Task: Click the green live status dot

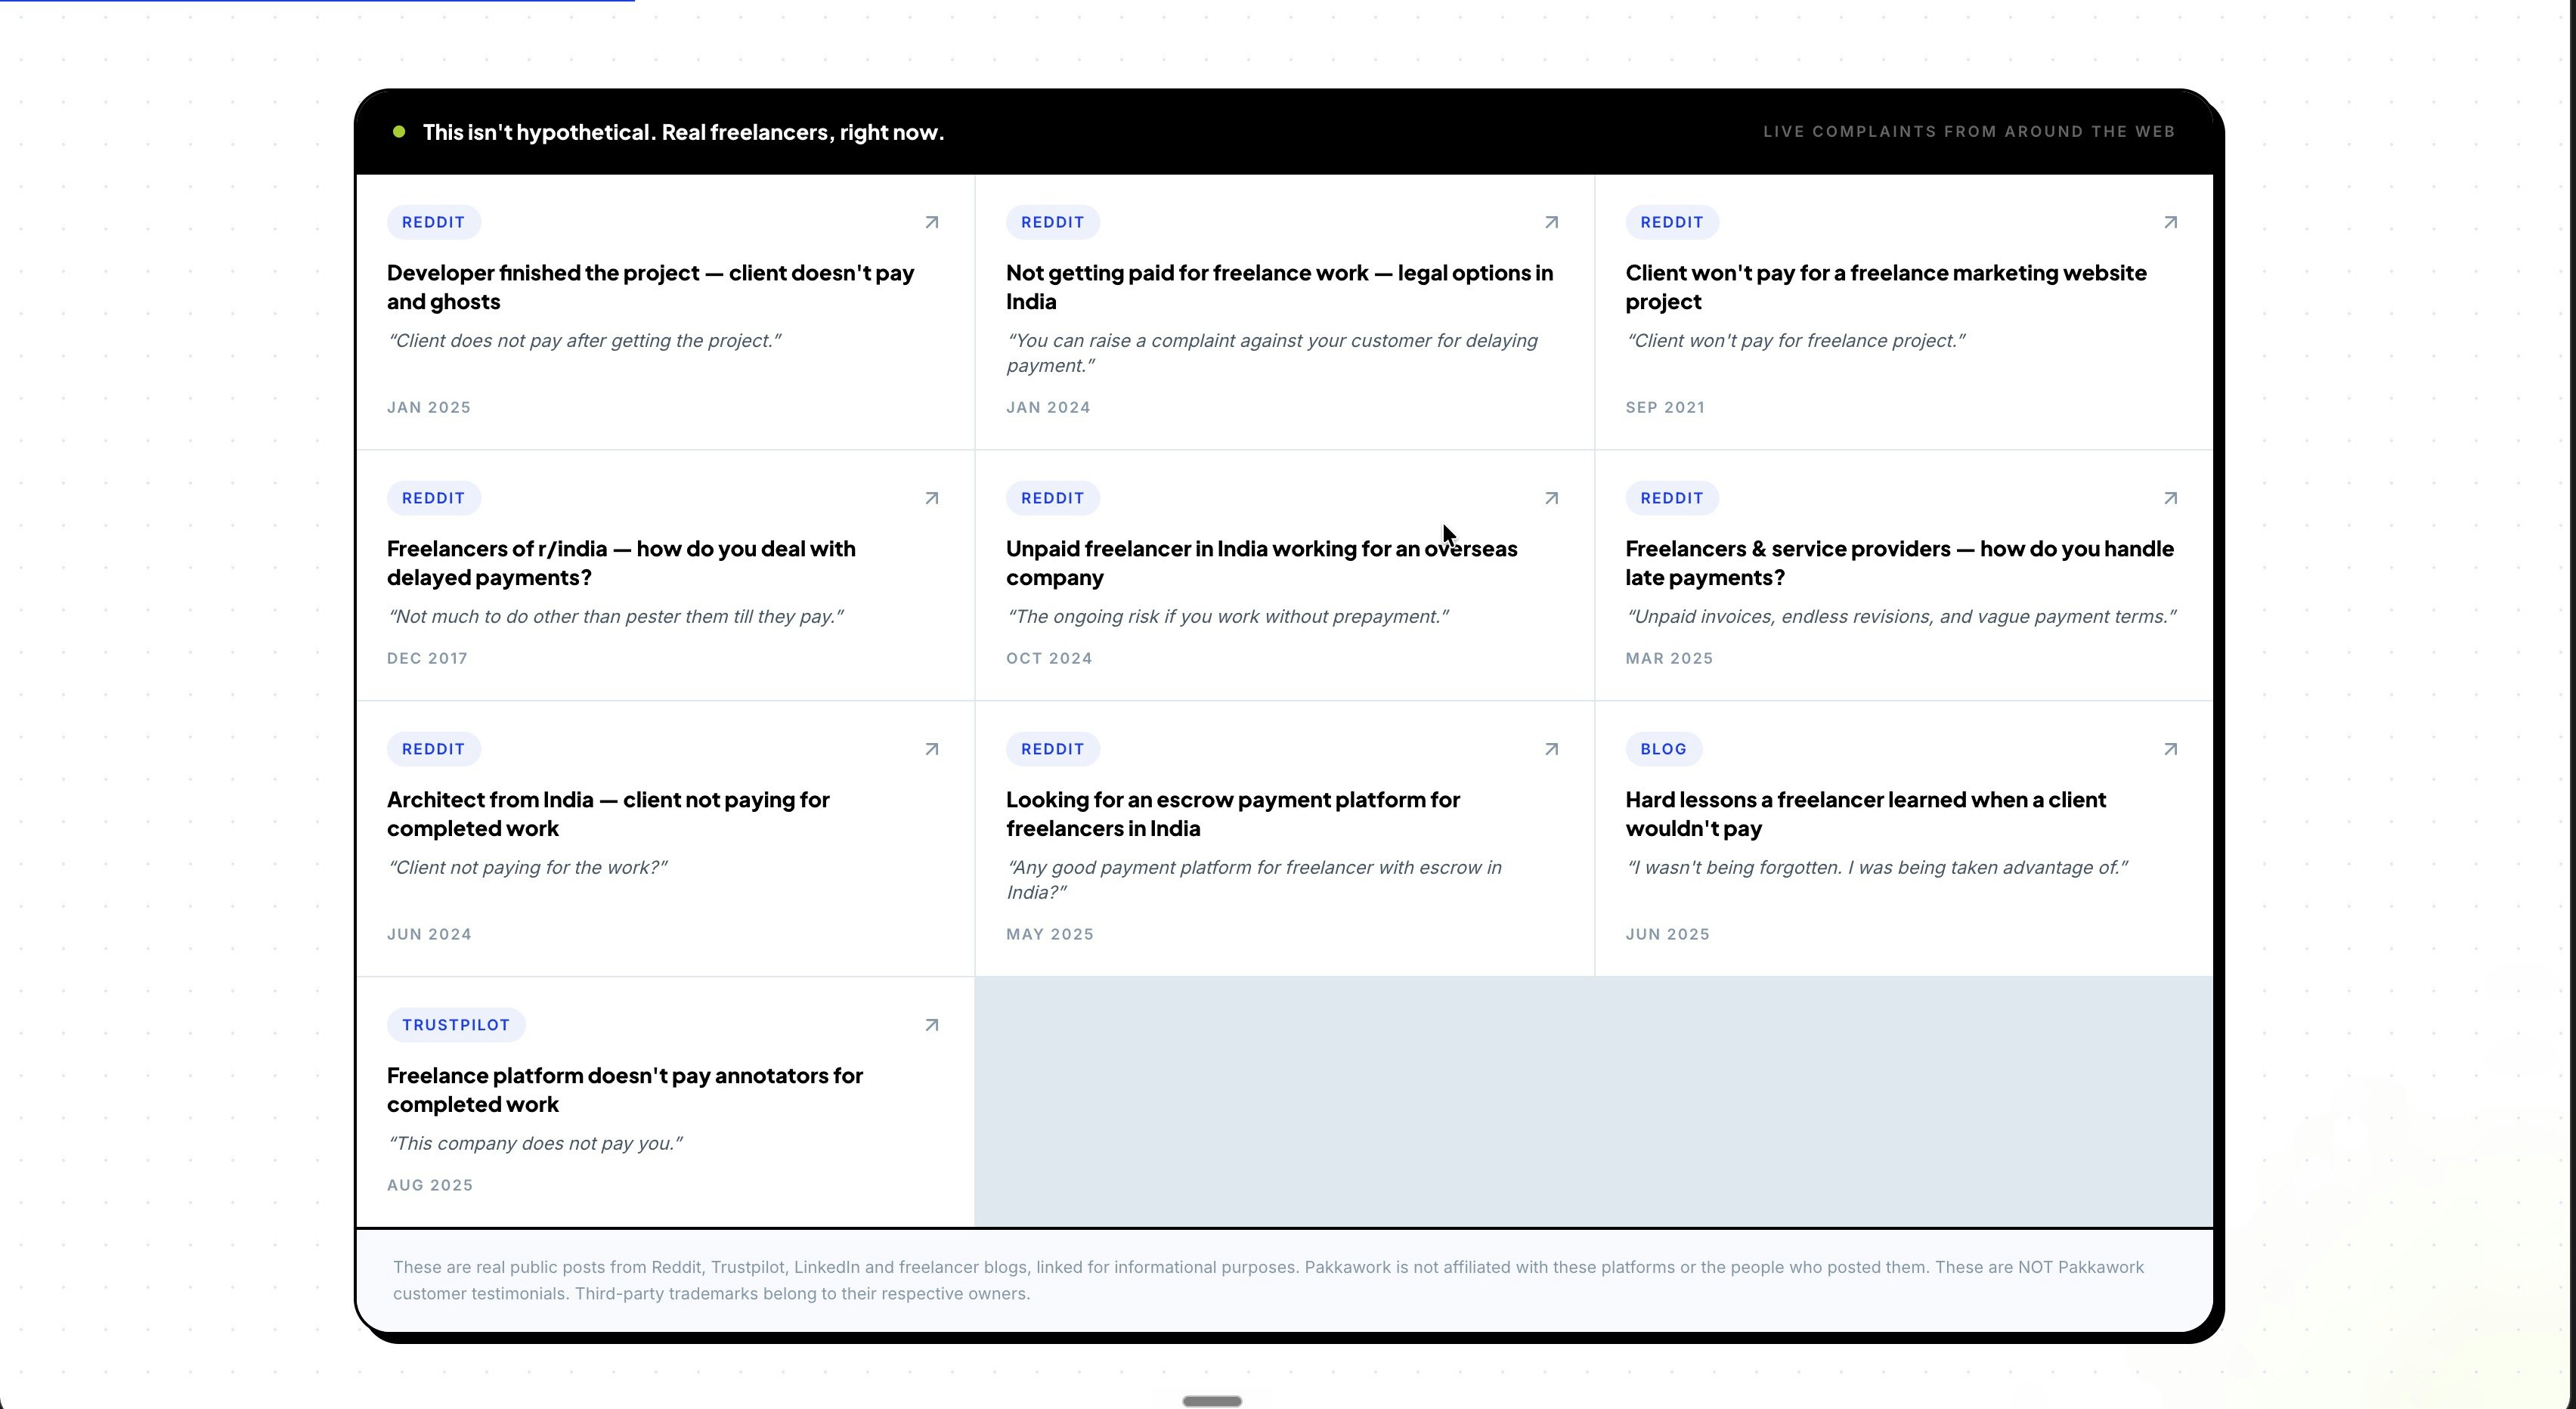Action: [399, 132]
